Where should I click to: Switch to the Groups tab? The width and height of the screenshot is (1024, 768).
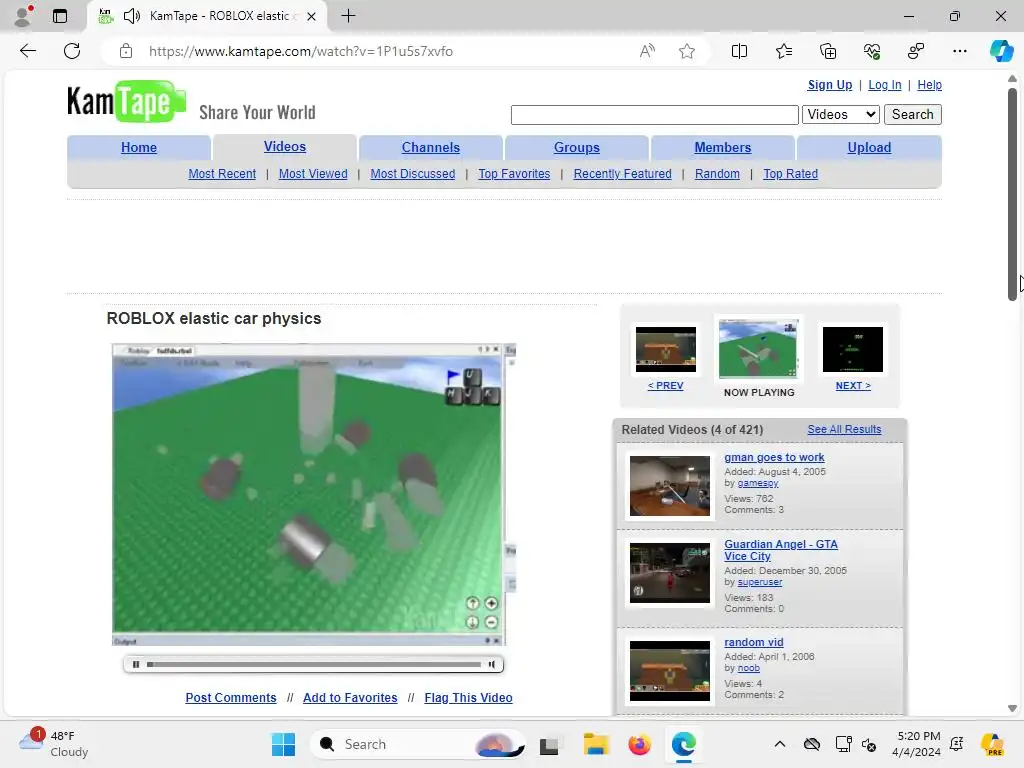577,148
